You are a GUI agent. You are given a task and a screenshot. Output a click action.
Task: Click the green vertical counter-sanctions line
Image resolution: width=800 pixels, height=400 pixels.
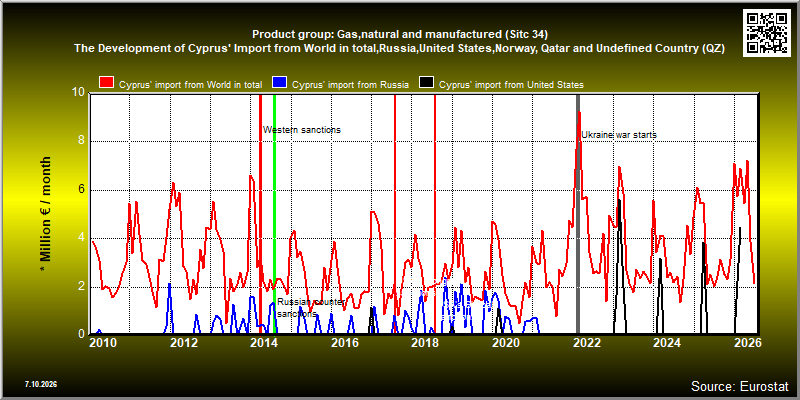tap(274, 214)
